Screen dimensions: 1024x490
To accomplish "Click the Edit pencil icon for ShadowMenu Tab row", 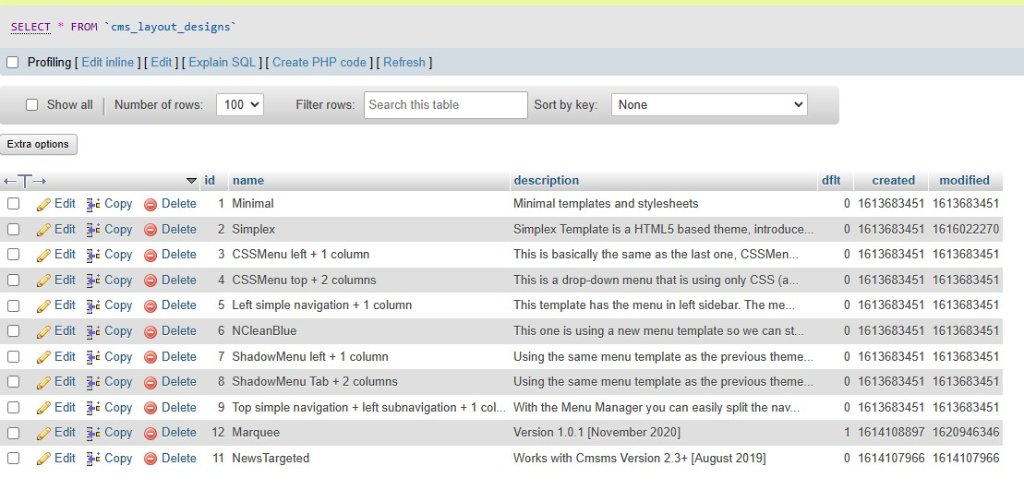I will click(43, 382).
